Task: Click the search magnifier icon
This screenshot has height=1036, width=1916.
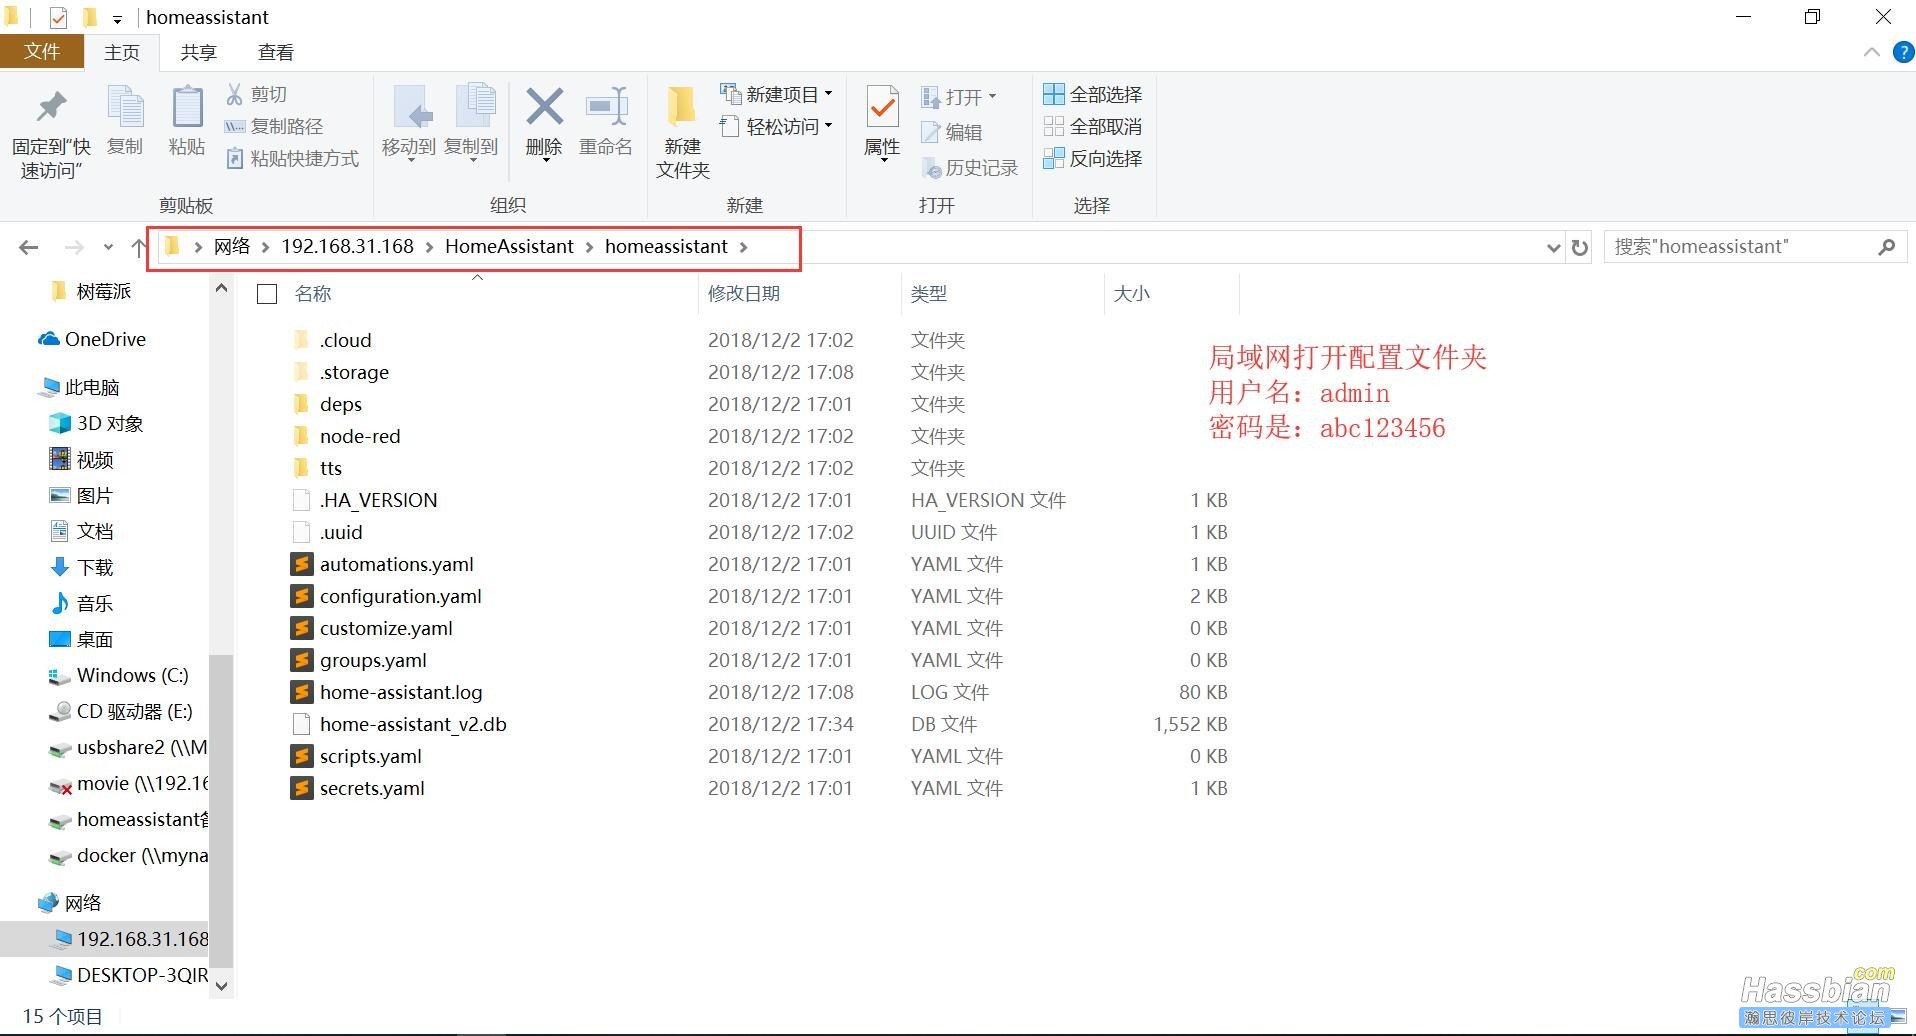Action: click(1886, 246)
